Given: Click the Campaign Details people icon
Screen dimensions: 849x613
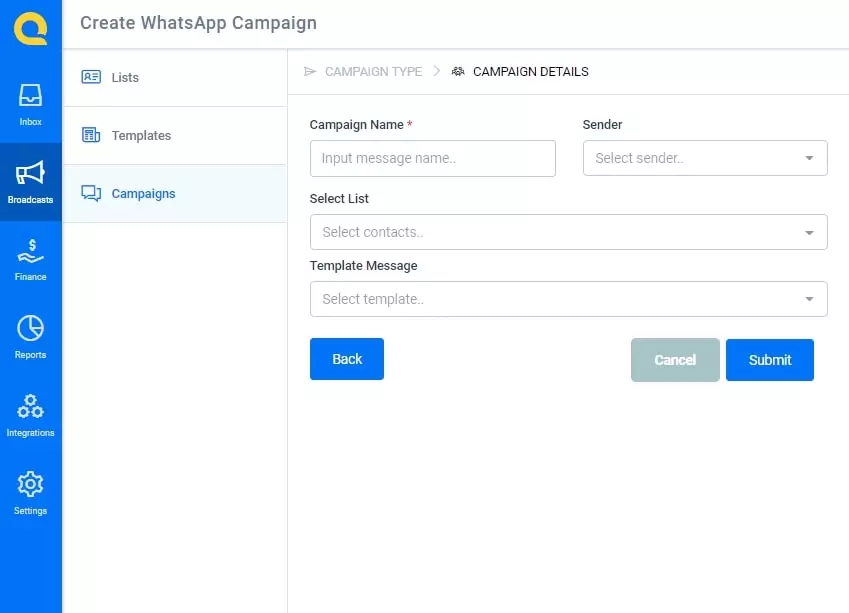Looking at the screenshot, I should (458, 71).
